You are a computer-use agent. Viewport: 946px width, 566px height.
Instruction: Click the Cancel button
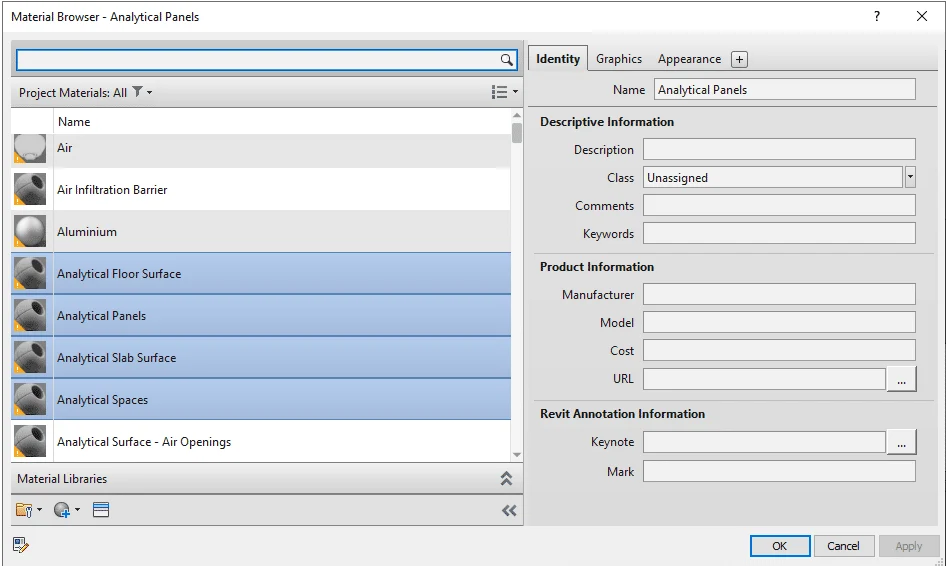[x=843, y=545]
